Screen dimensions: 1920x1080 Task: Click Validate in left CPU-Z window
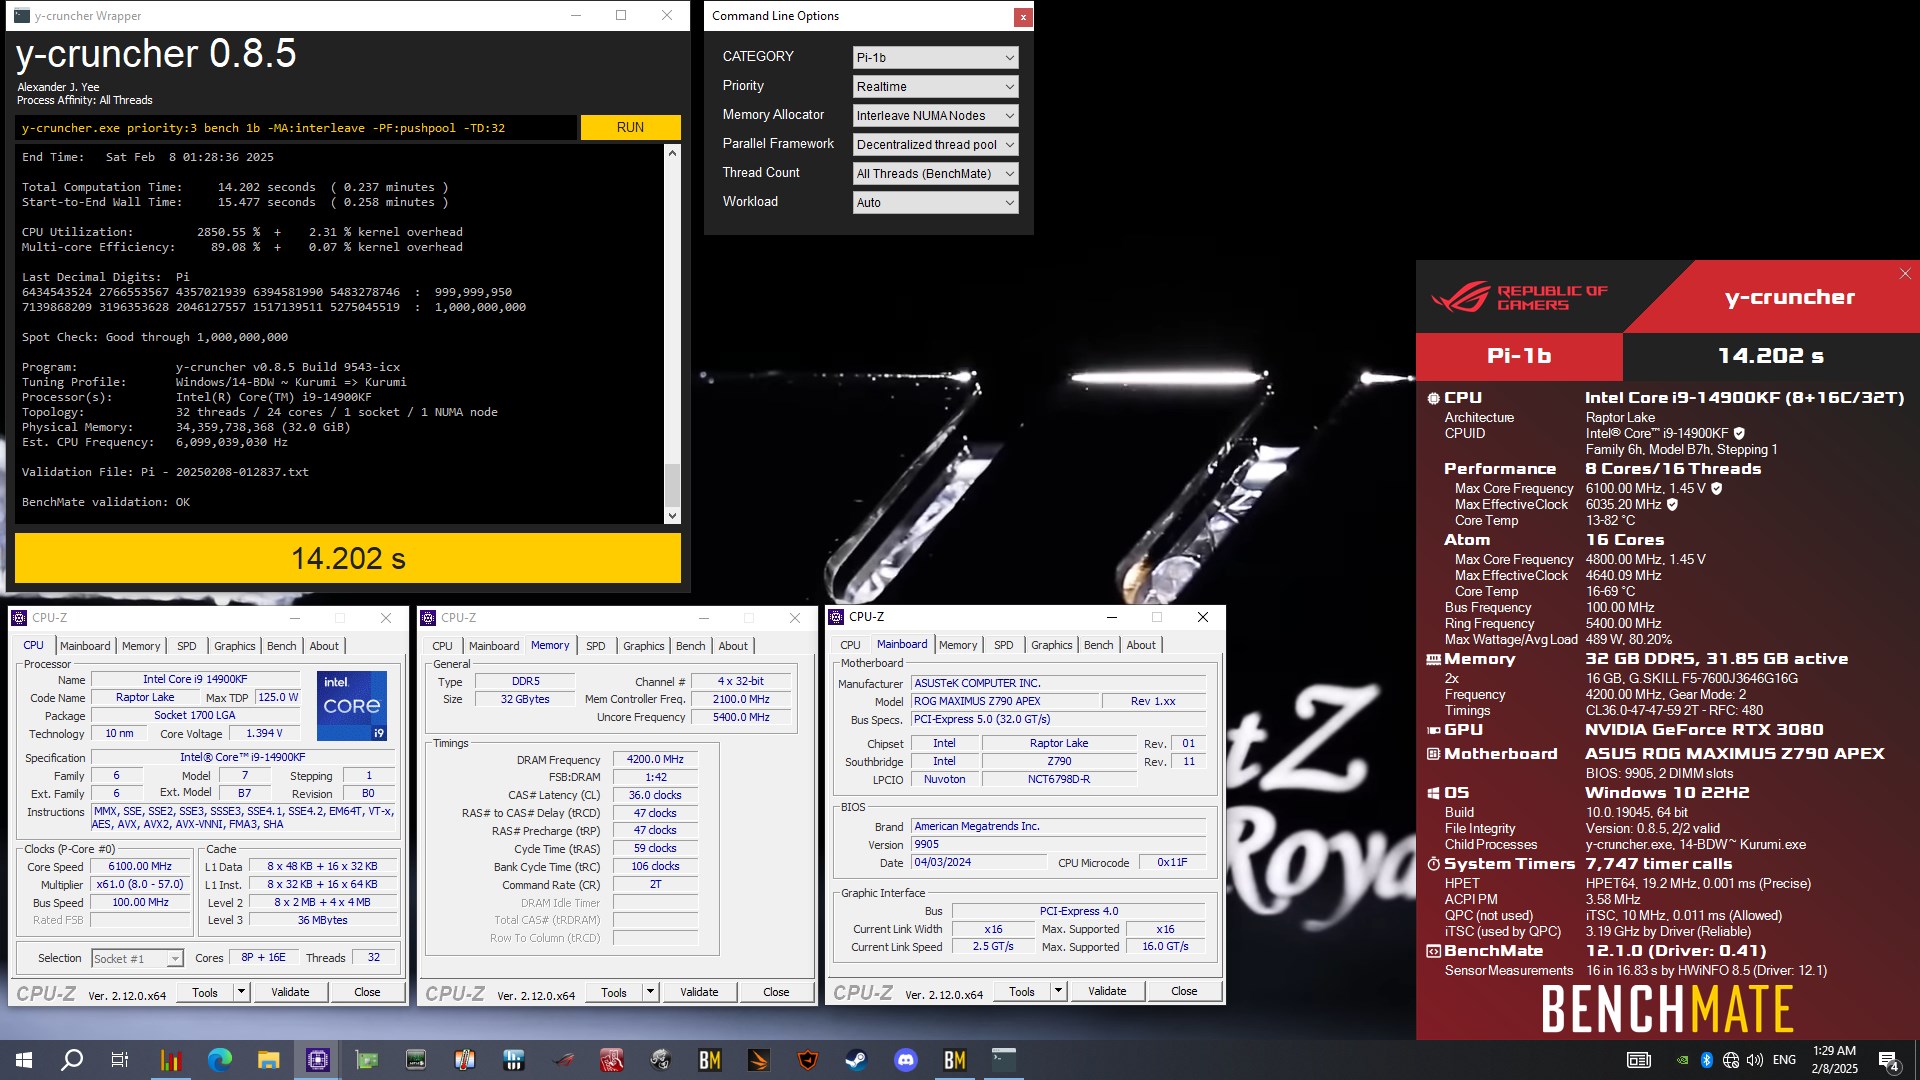click(x=290, y=992)
